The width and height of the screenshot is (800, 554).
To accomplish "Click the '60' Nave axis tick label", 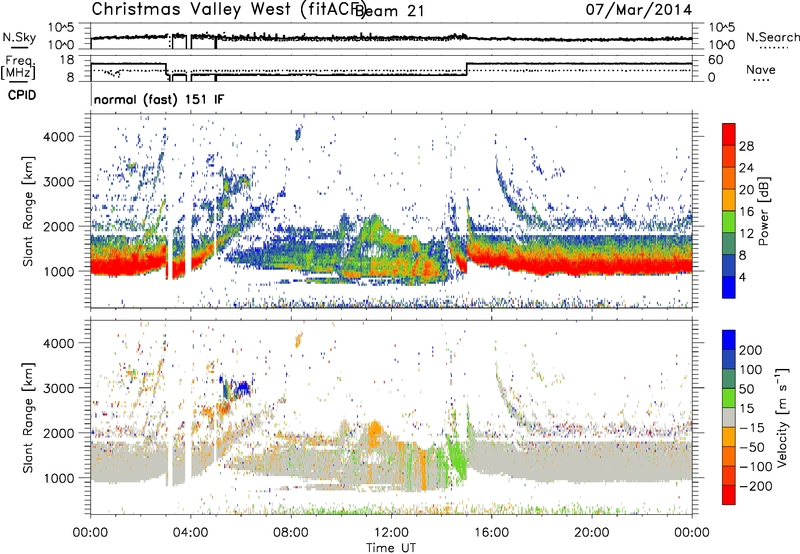I will click(x=716, y=60).
